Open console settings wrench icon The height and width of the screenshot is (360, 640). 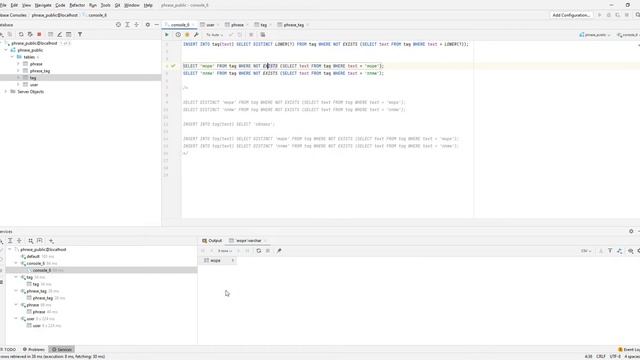tap(196, 35)
